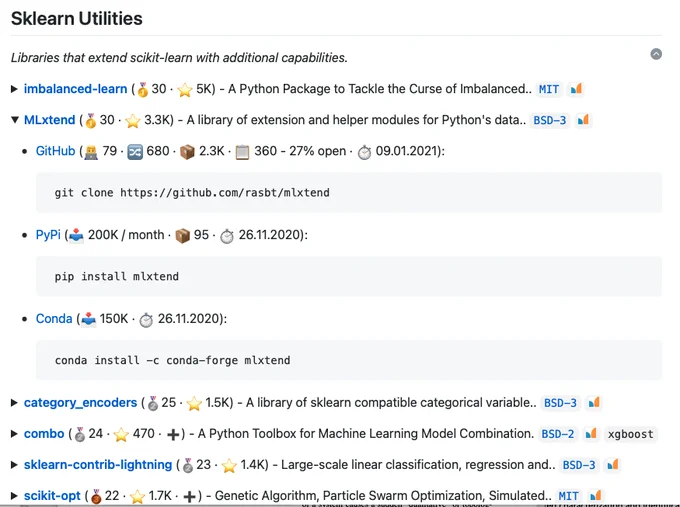Click forks icon next to 680
Screen dimensions: 680x507
[135, 152]
